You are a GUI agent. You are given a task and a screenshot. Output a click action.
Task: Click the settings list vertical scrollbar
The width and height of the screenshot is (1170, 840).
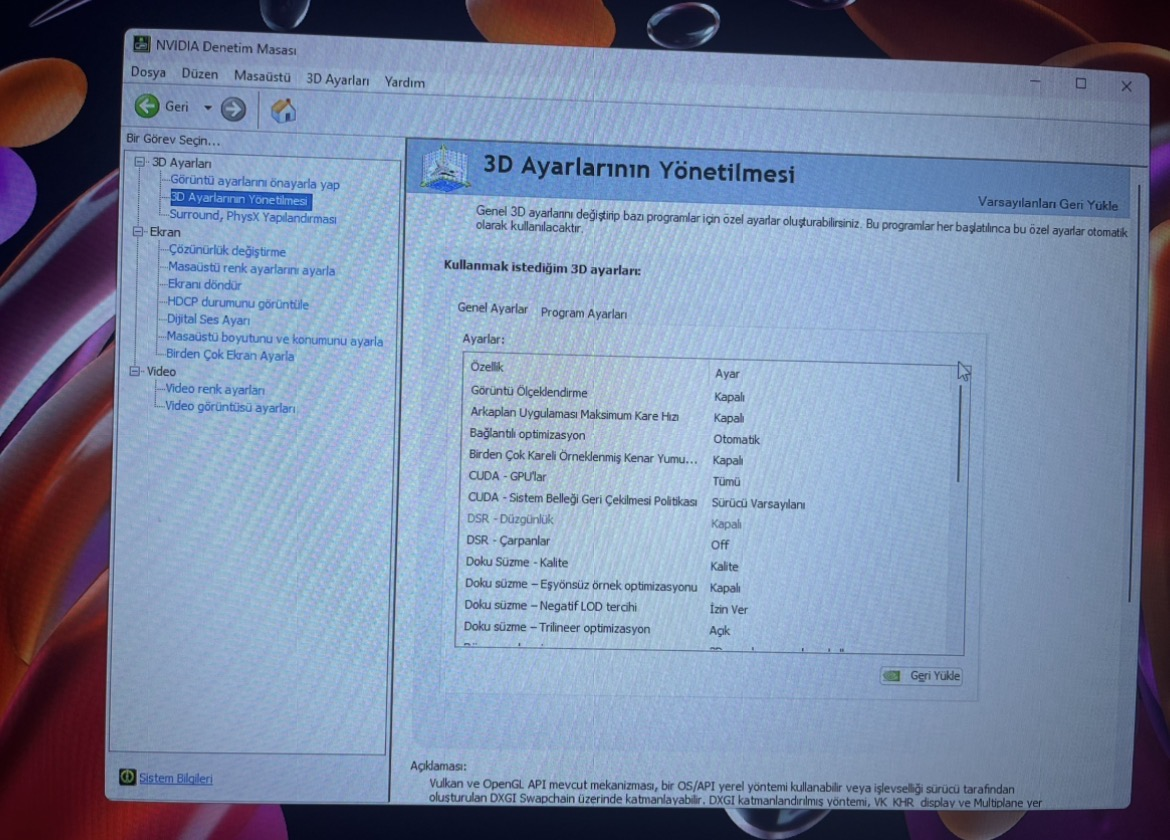959,434
